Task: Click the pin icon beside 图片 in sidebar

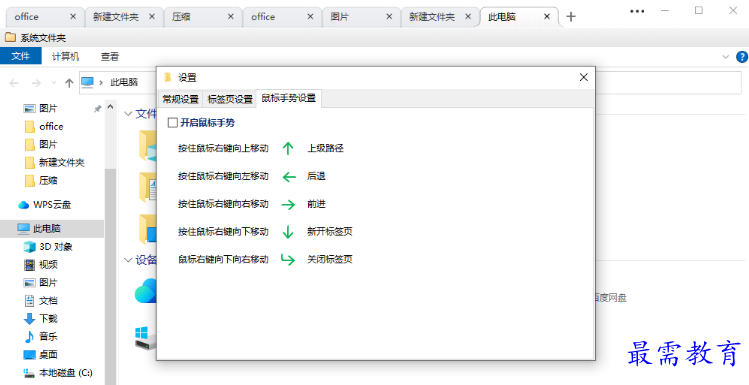Action: point(97,109)
